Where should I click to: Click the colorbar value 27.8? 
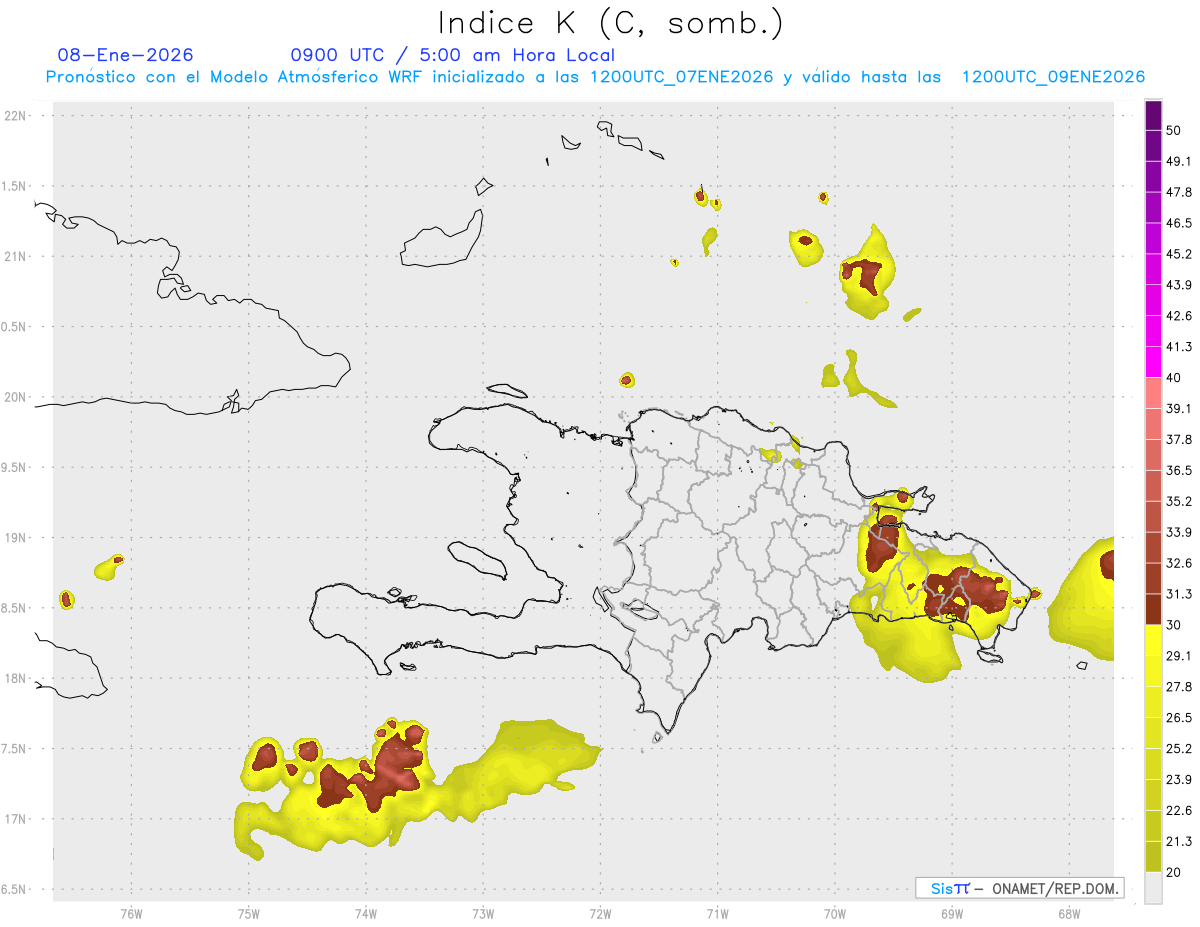(1179, 686)
